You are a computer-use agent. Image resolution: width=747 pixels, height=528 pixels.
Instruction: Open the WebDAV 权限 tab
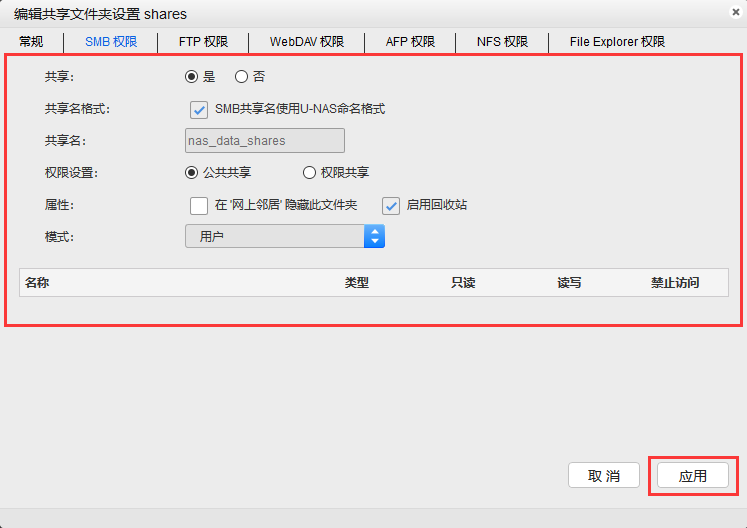(306, 42)
